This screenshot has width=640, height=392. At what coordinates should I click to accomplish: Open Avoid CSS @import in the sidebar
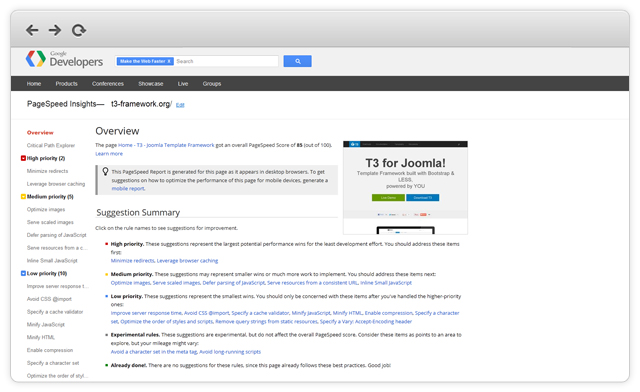click(x=49, y=299)
